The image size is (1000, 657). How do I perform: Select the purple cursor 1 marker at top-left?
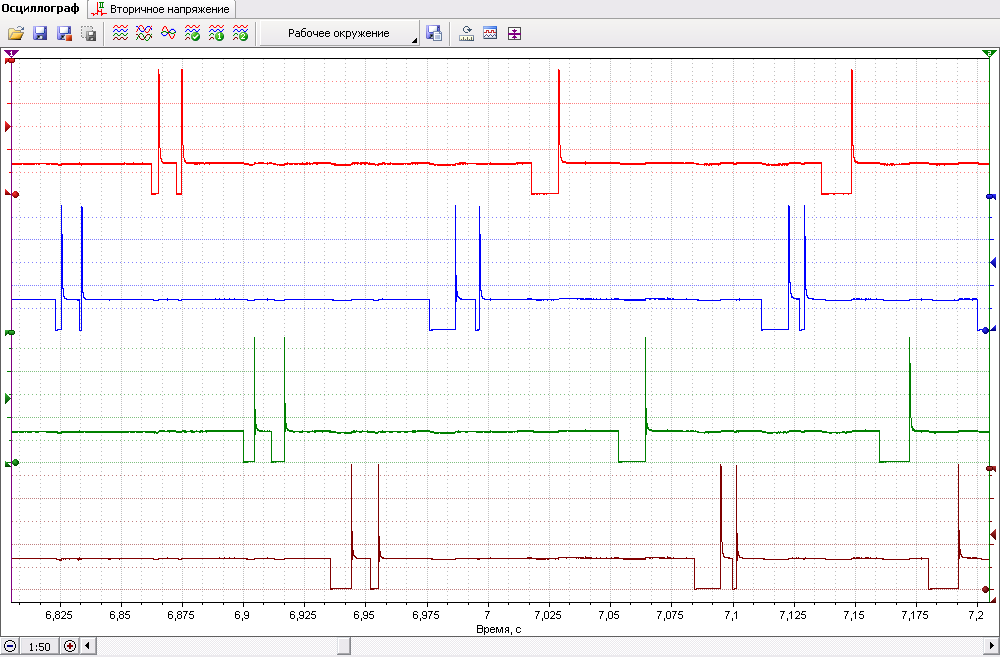pos(11,54)
